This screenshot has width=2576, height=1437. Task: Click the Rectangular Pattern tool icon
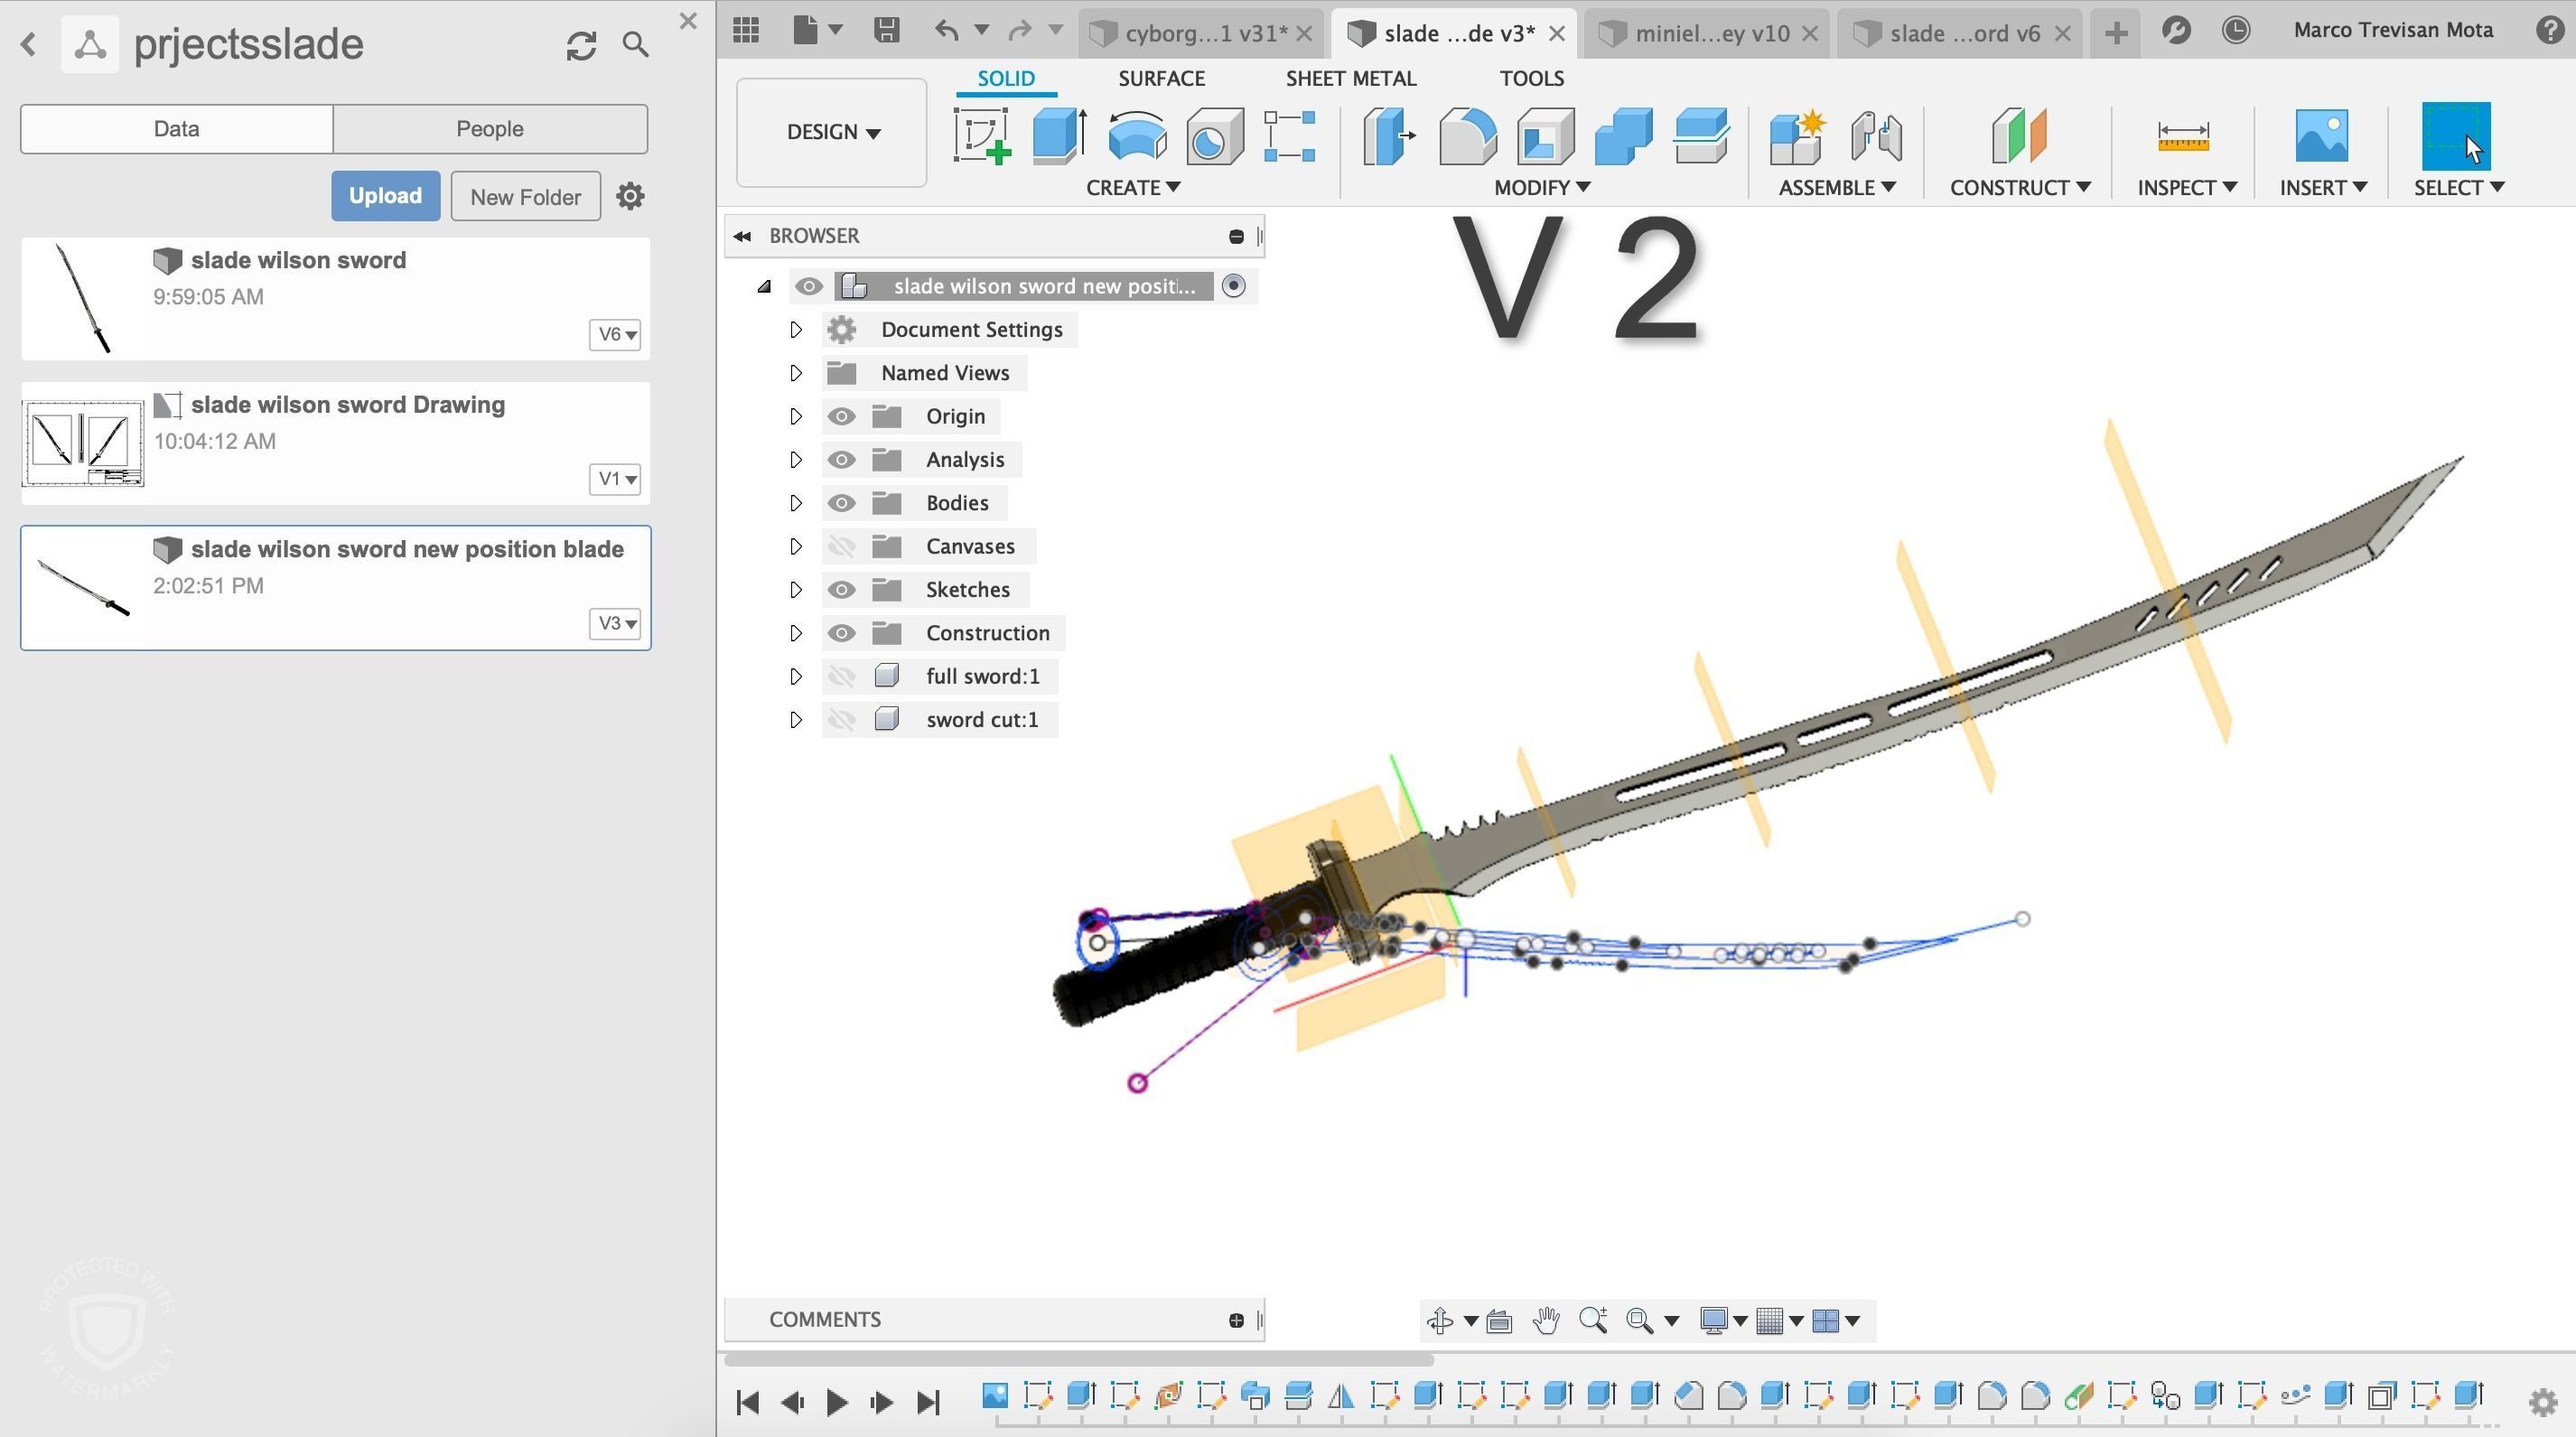(1290, 135)
